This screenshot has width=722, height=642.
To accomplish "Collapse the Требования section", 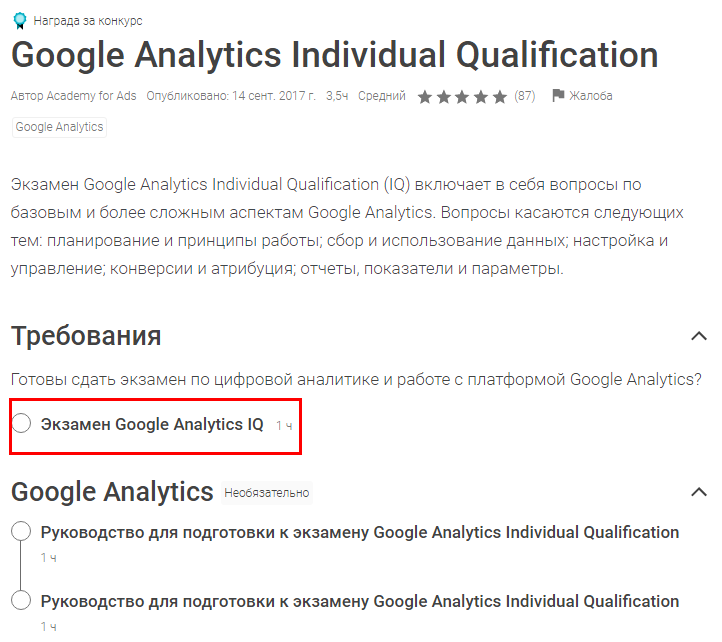I will pos(699,336).
